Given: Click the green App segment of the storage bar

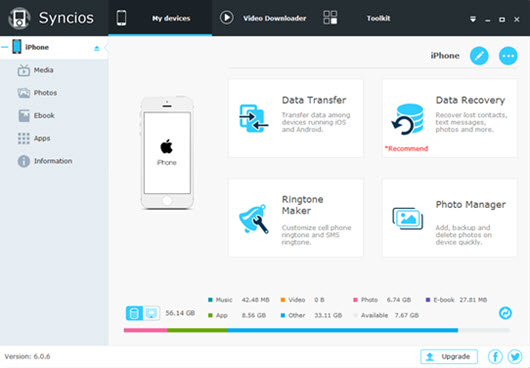Looking at the screenshot, I should pos(197,330).
